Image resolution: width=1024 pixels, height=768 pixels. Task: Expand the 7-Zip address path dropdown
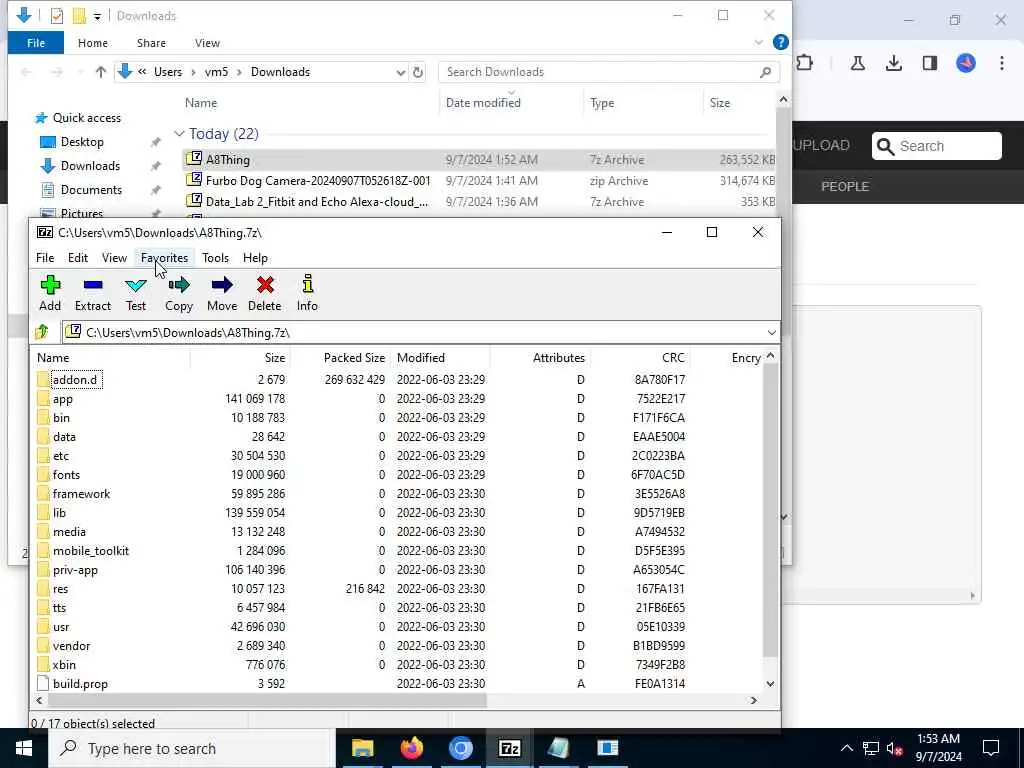771,333
